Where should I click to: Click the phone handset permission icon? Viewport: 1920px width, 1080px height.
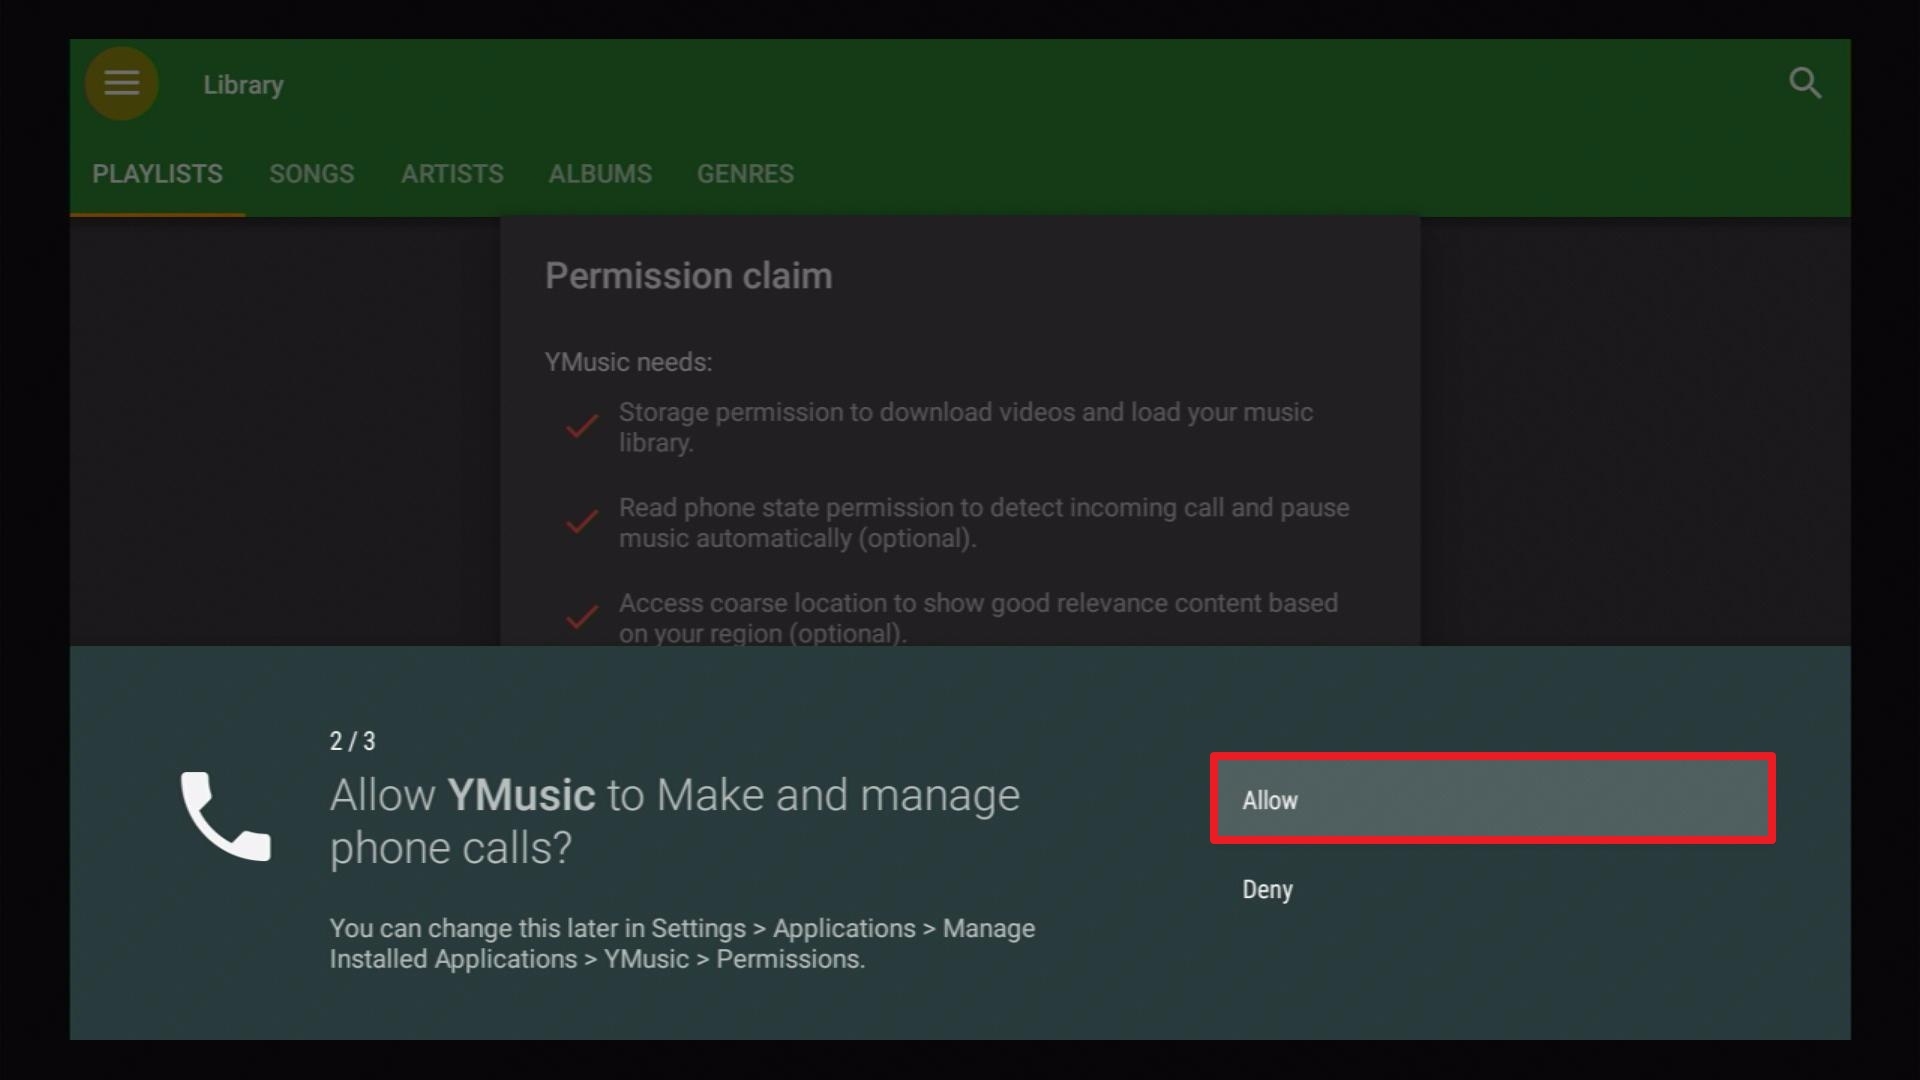point(225,815)
